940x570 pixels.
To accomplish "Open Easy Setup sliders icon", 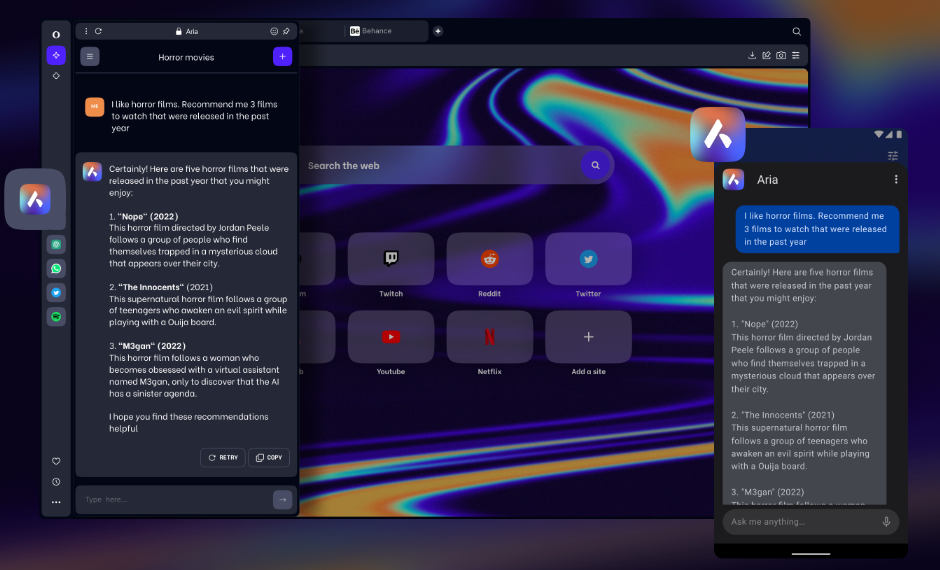I will [796, 55].
